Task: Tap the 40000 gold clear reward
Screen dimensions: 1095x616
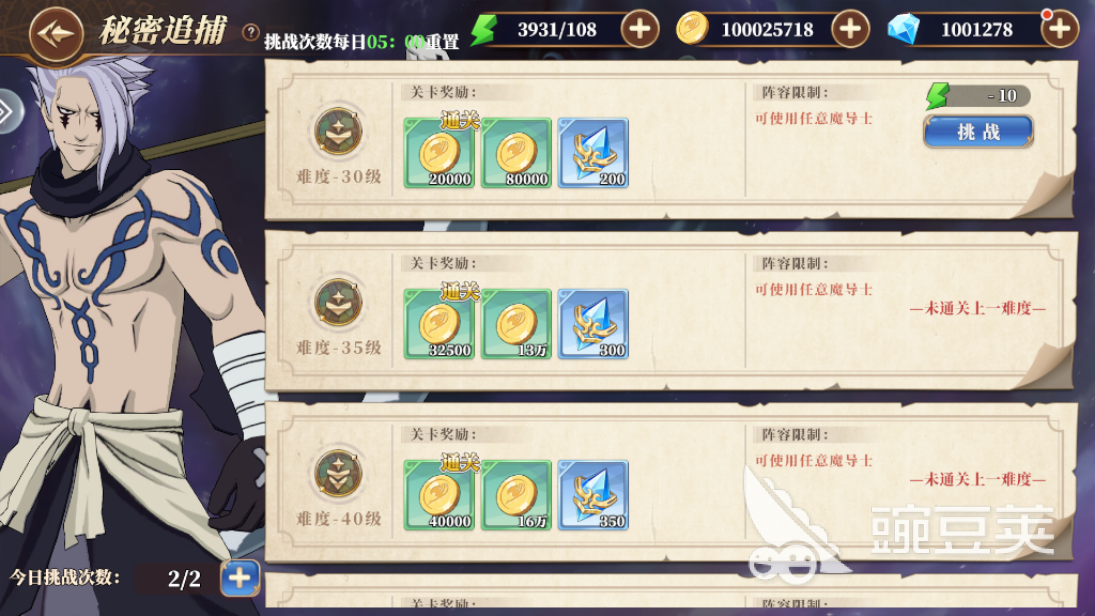Action: [x=439, y=495]
